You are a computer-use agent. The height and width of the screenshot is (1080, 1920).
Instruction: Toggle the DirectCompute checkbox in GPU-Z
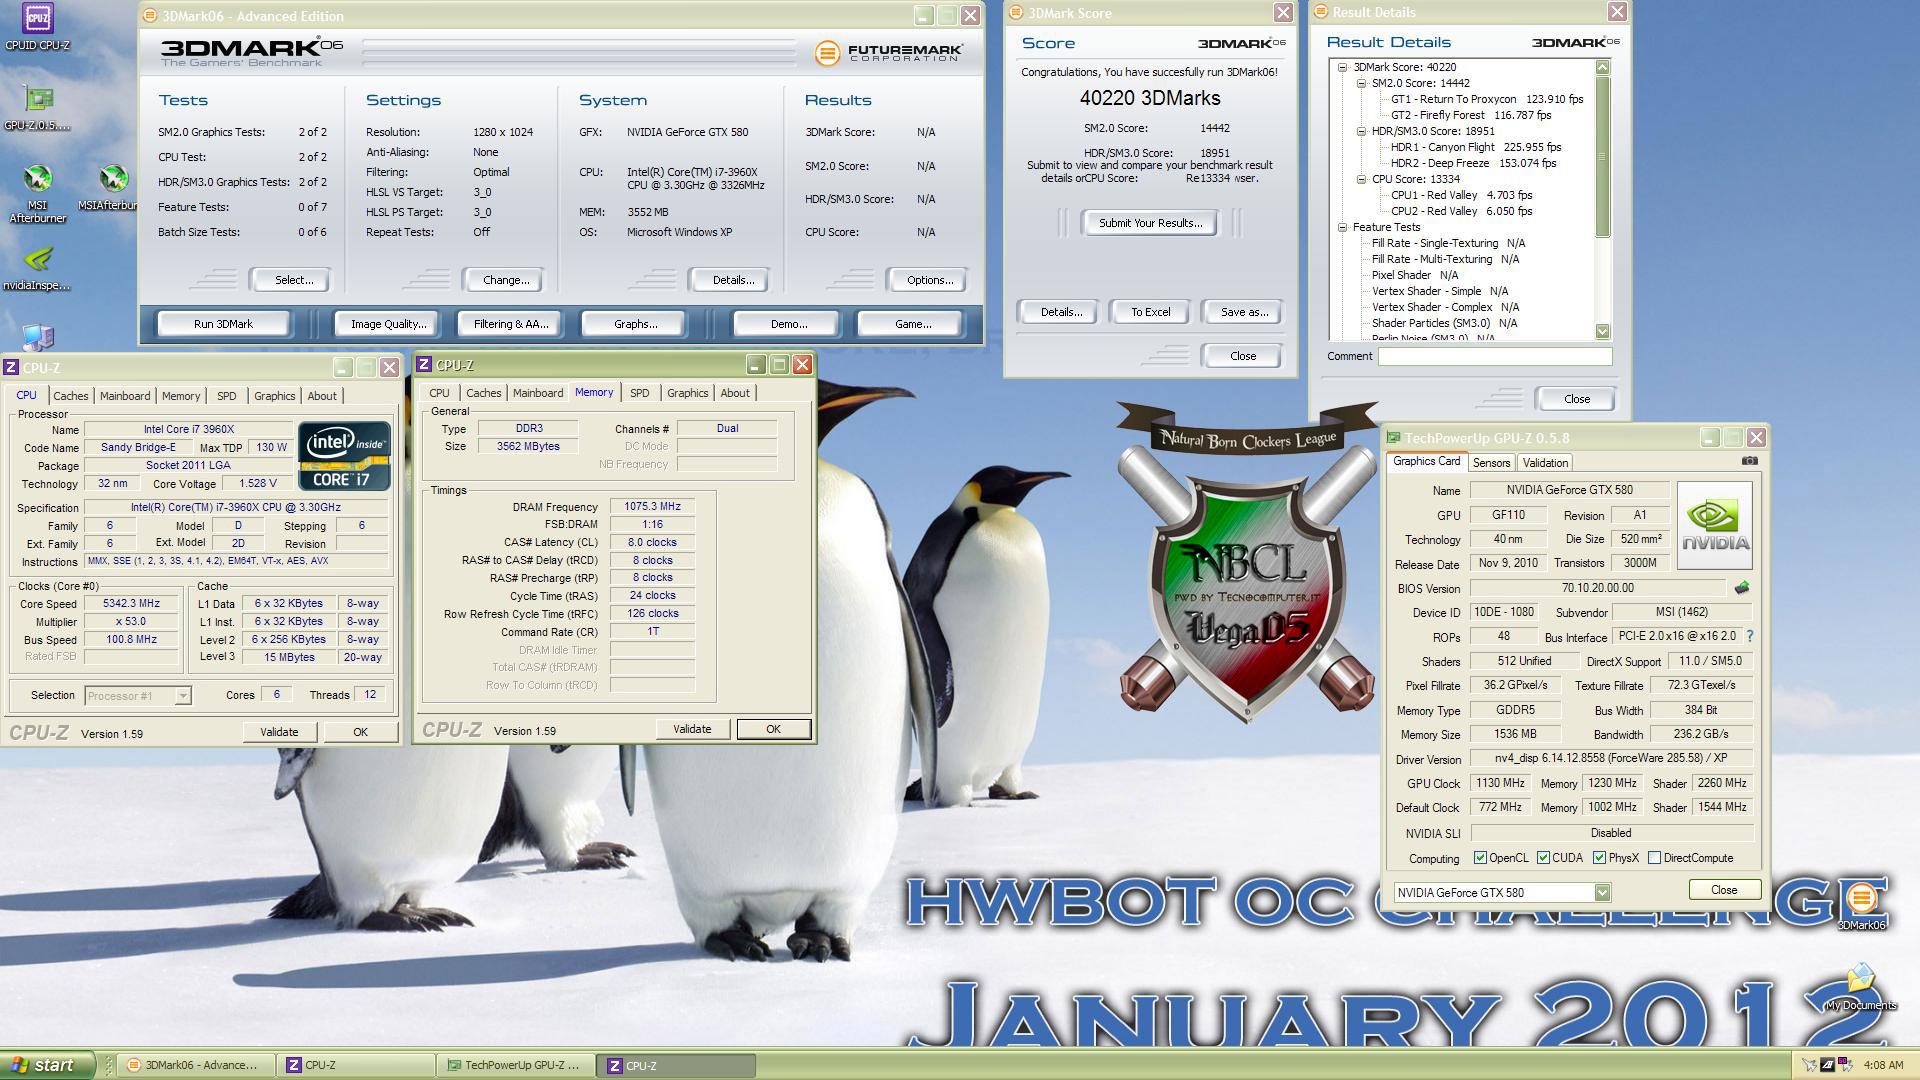point(1654,858)
